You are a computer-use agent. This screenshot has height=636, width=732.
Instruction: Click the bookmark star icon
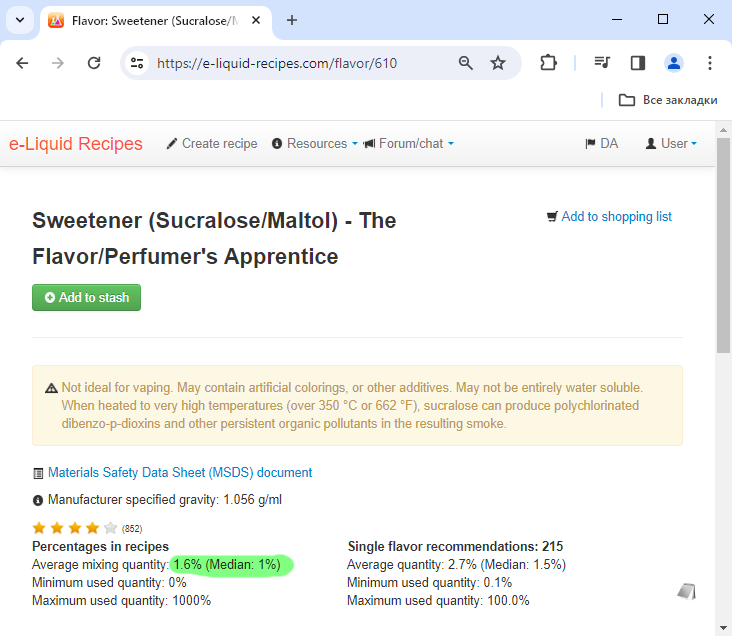tap(498, 63)
